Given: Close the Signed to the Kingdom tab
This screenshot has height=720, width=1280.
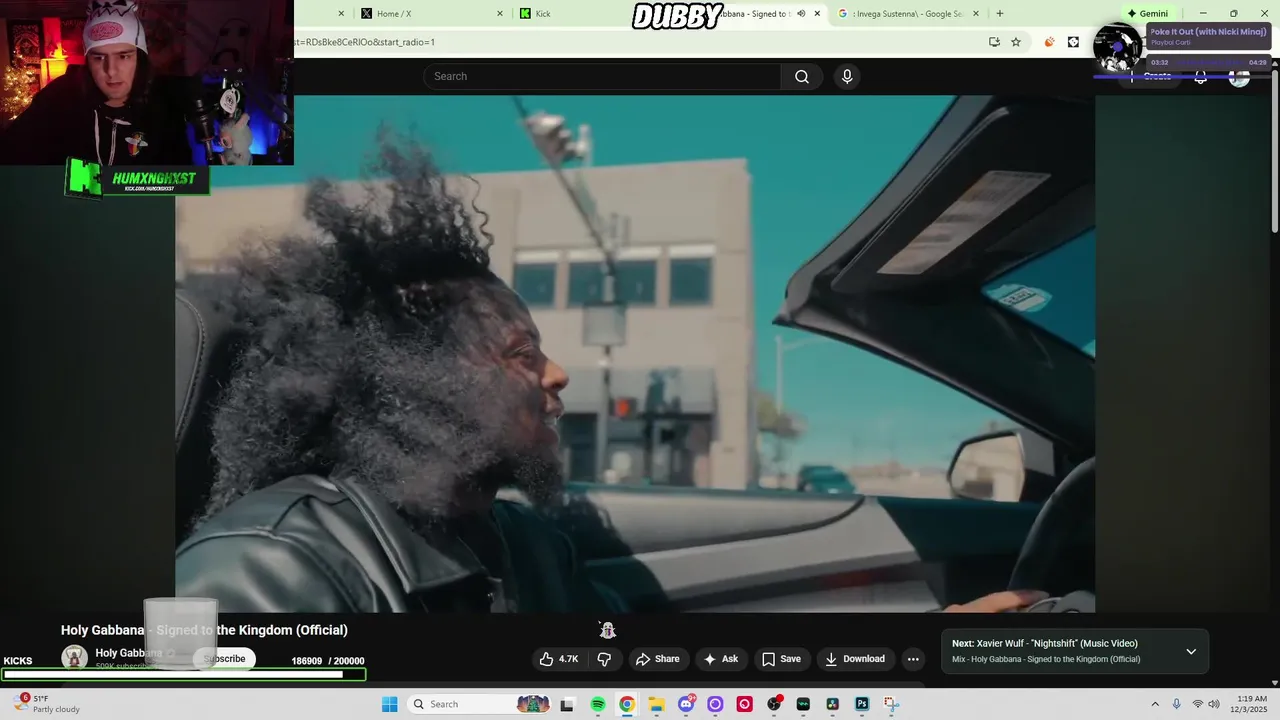Looking at the screenshot, I should (x=817, y=14).
